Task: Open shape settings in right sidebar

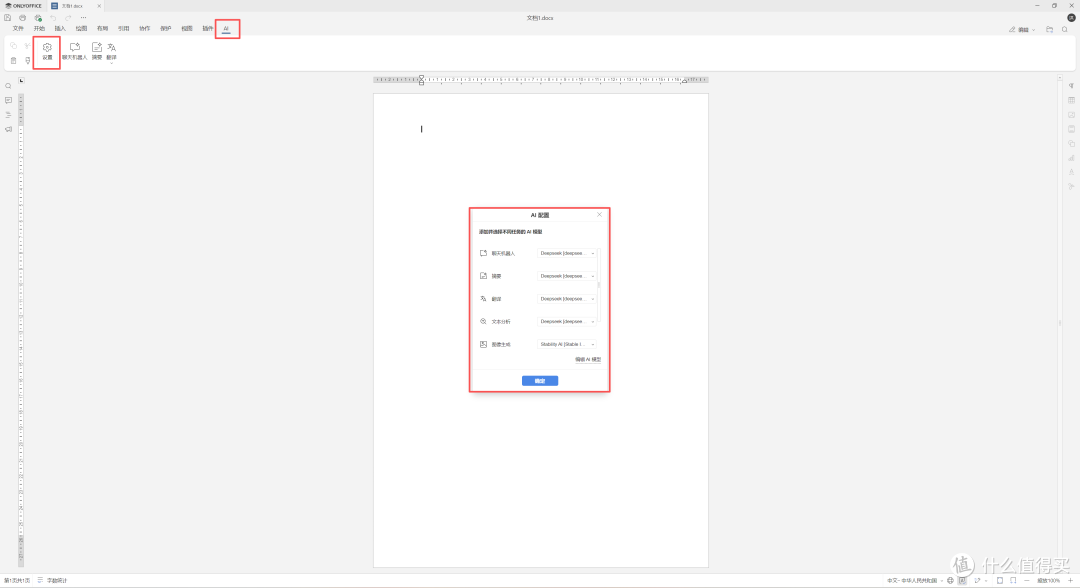Action: [1071, 144]
